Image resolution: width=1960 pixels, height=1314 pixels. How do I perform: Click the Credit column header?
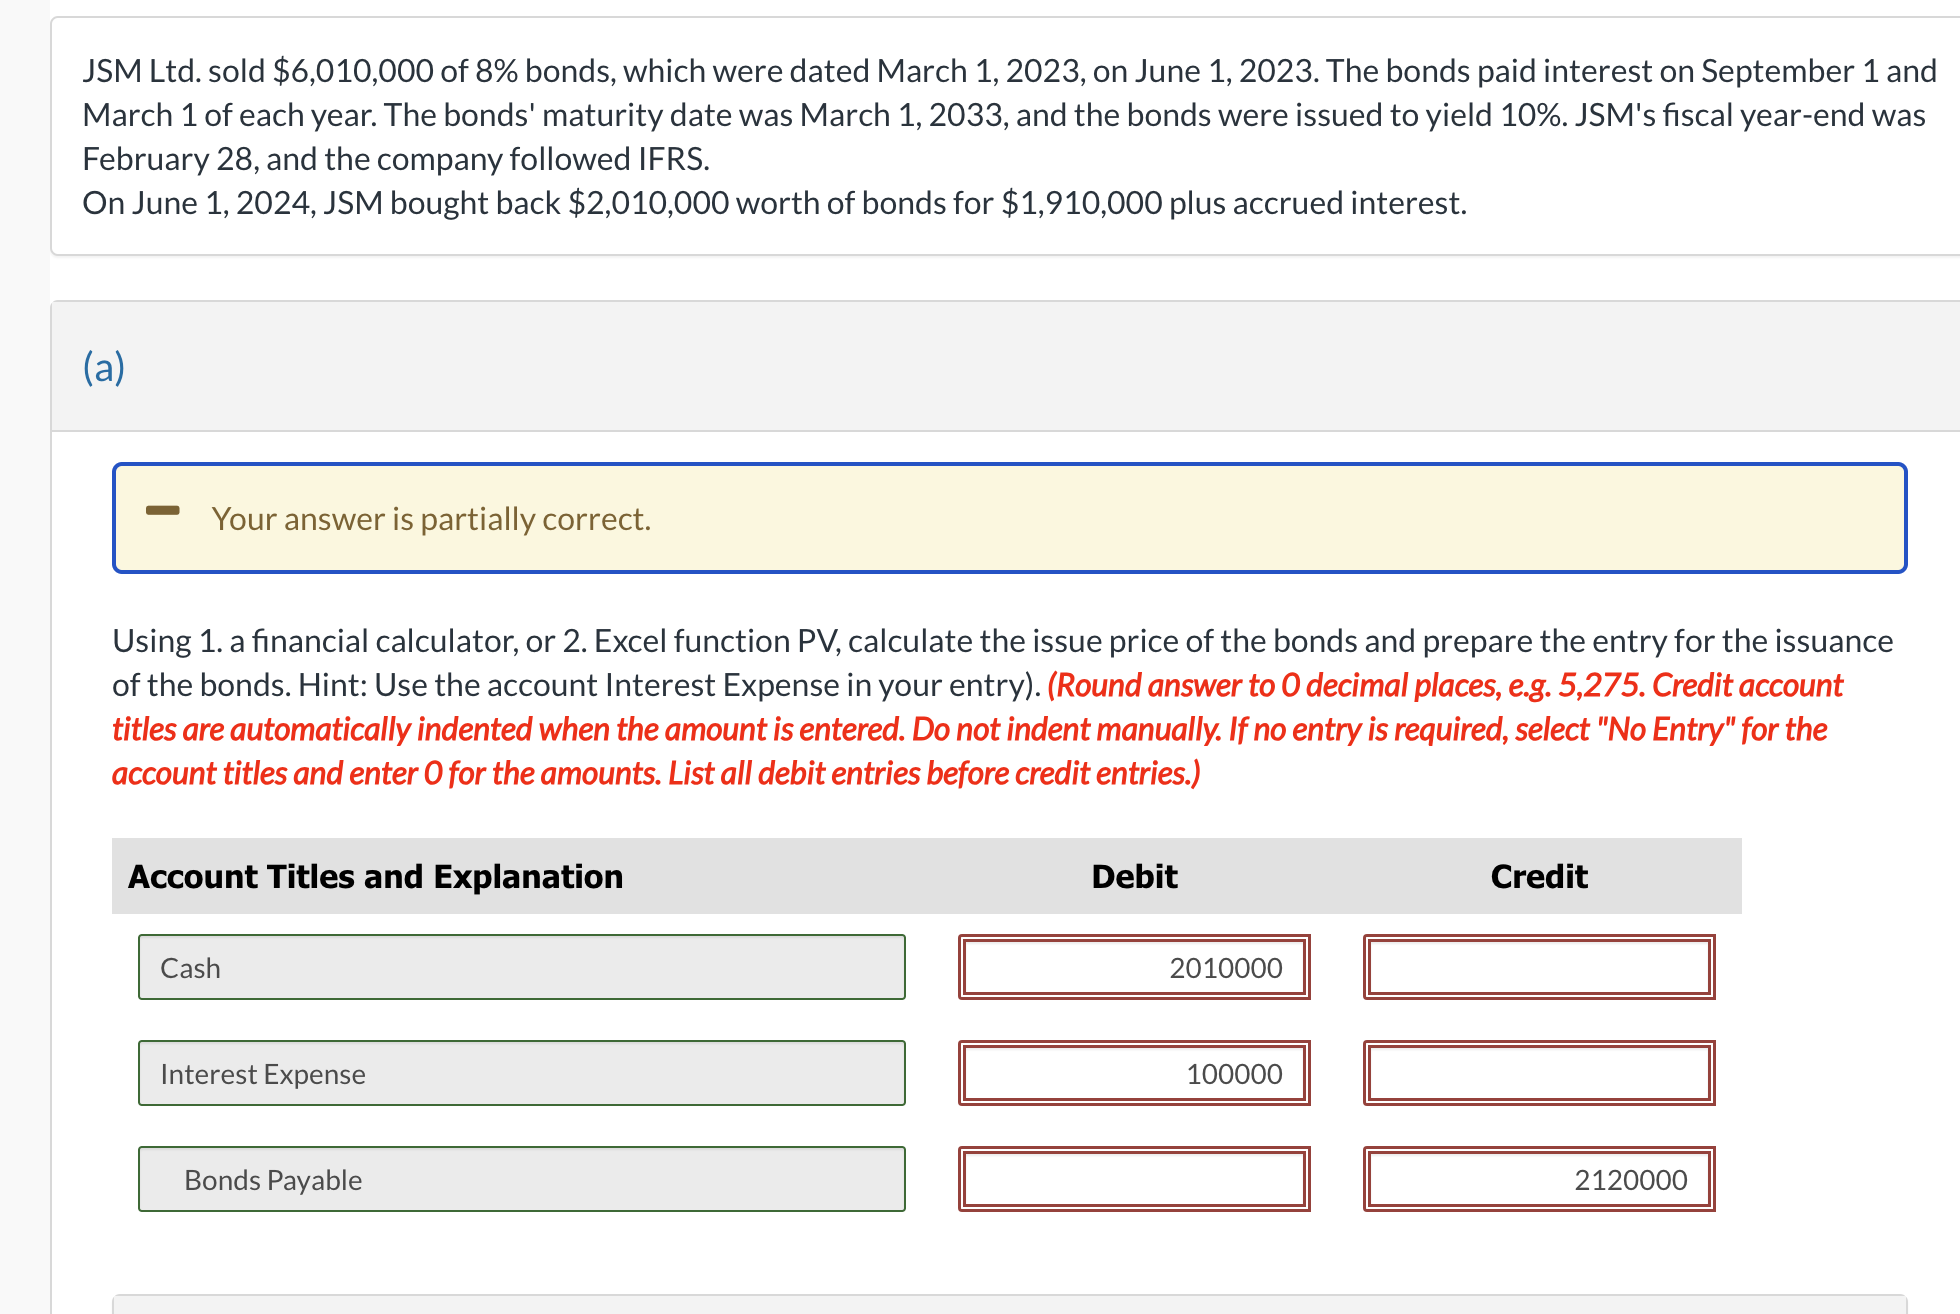pos(1538,876)
